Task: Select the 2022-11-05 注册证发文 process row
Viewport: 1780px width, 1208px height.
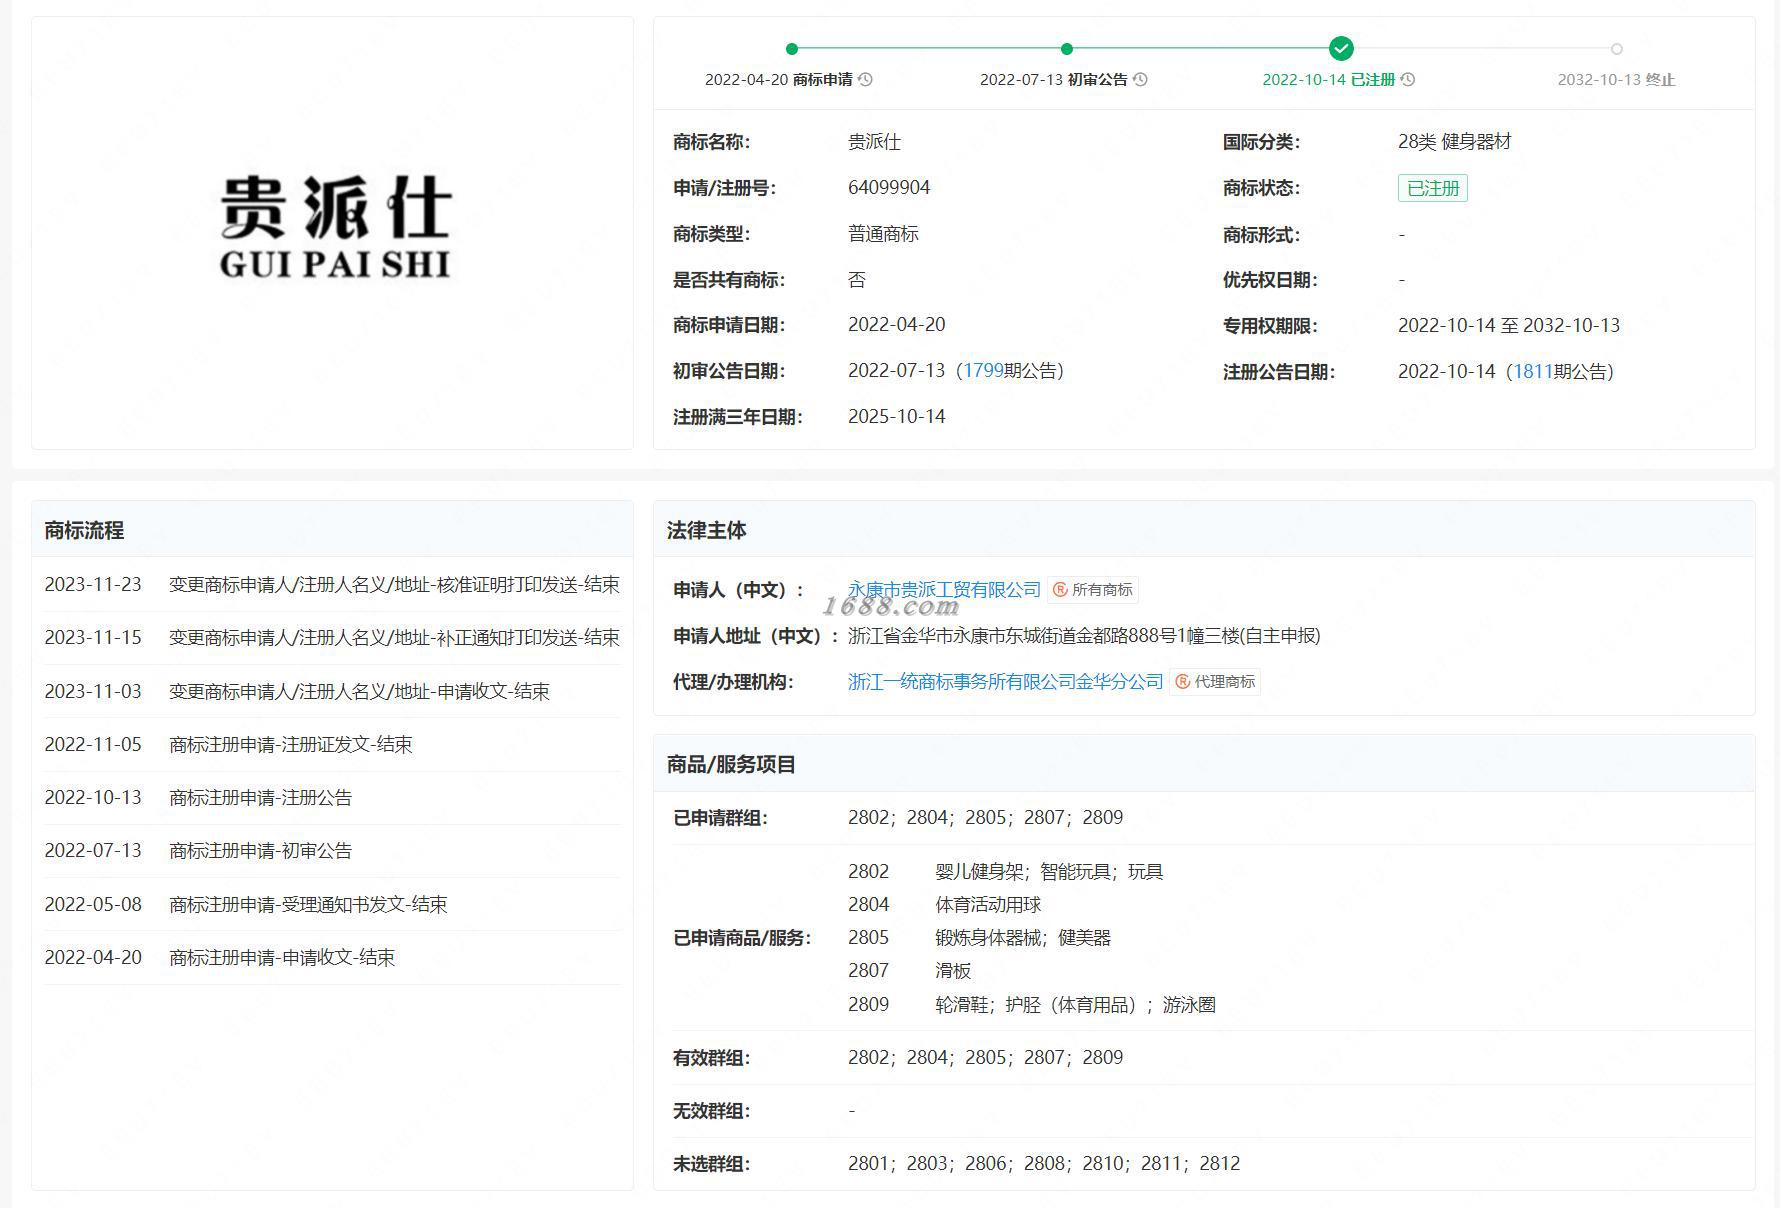Action: [x=332, y=745]
